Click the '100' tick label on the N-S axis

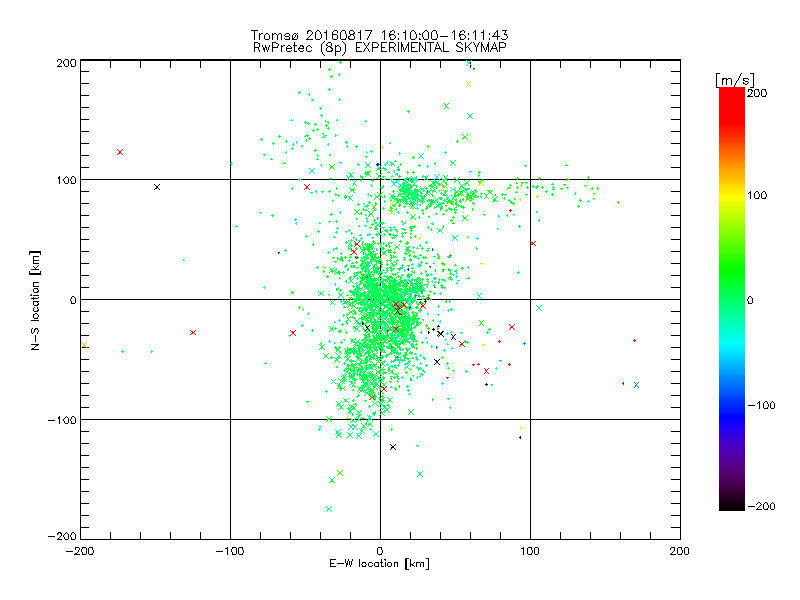(x=66, y=180)
